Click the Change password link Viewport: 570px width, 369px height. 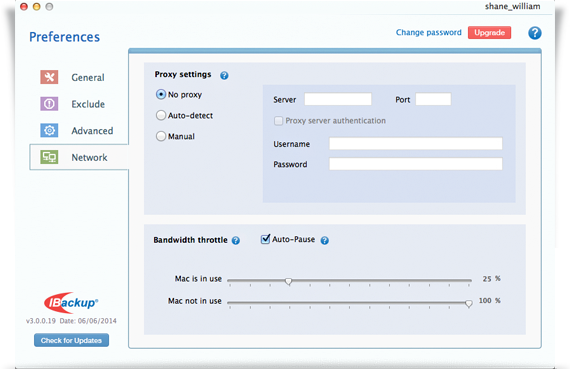pos(429,32)
